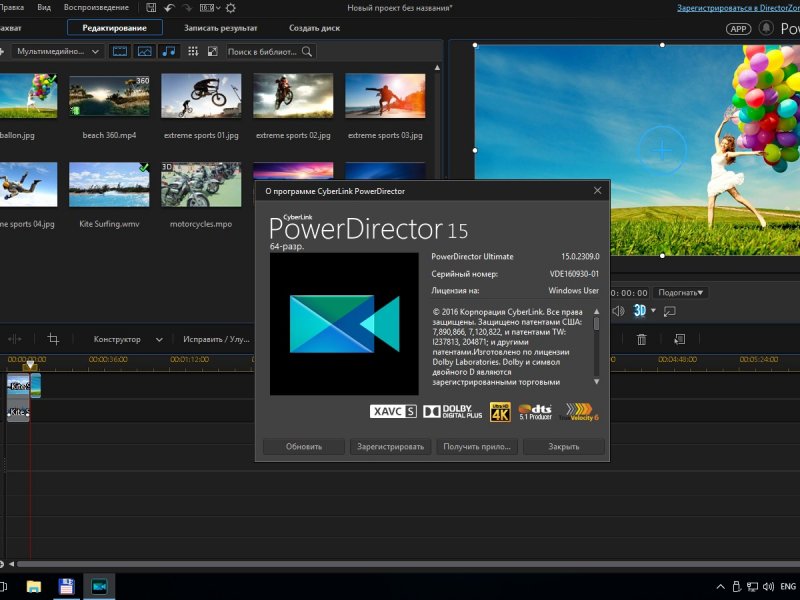This screenshot has width=800, height=600.
Task: Open File Explorer from the taskbar
Action: point(34,587)
